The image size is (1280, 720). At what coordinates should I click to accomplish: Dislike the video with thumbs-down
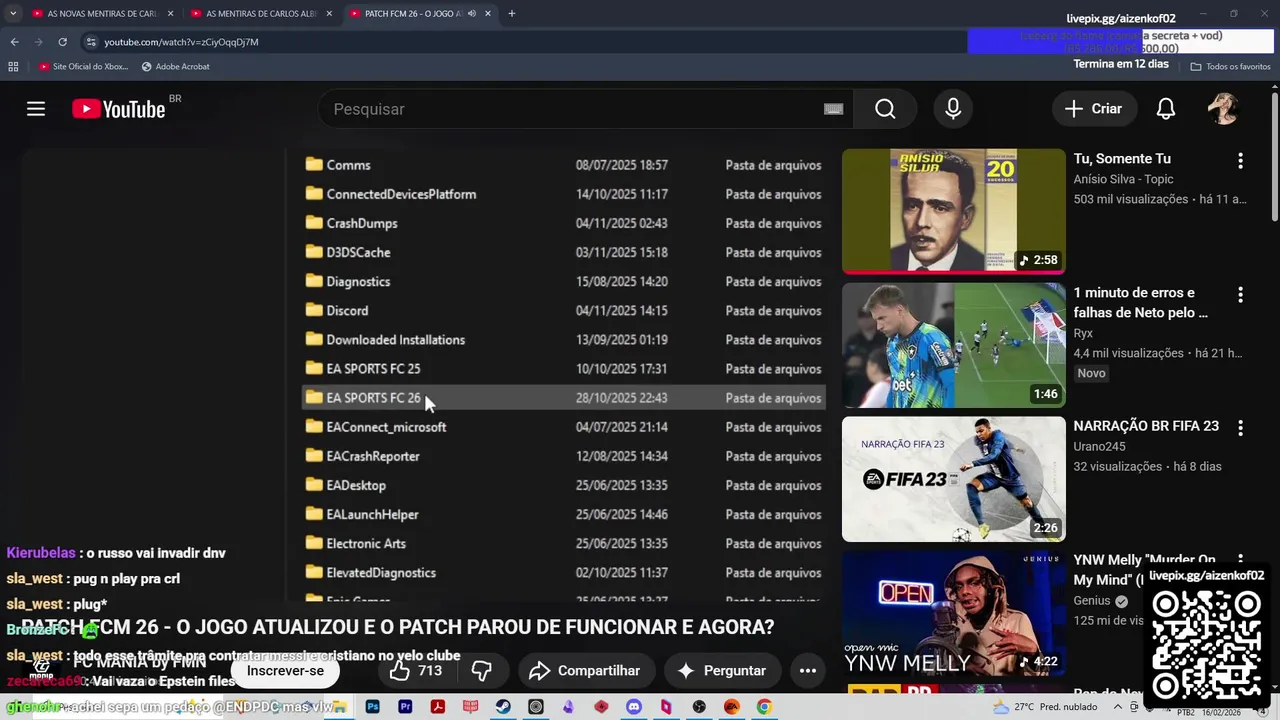coord(482,671)
